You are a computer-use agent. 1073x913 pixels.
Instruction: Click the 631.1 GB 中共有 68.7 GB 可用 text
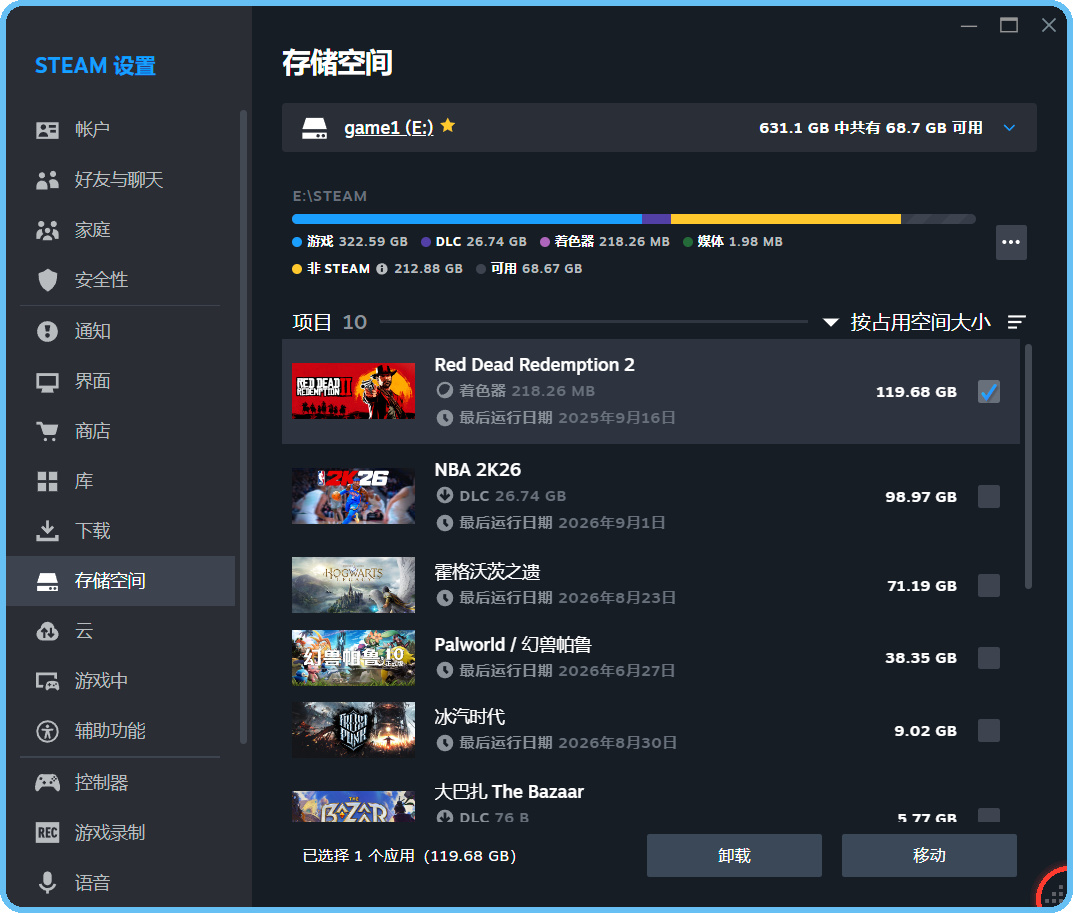click(870, 128)
